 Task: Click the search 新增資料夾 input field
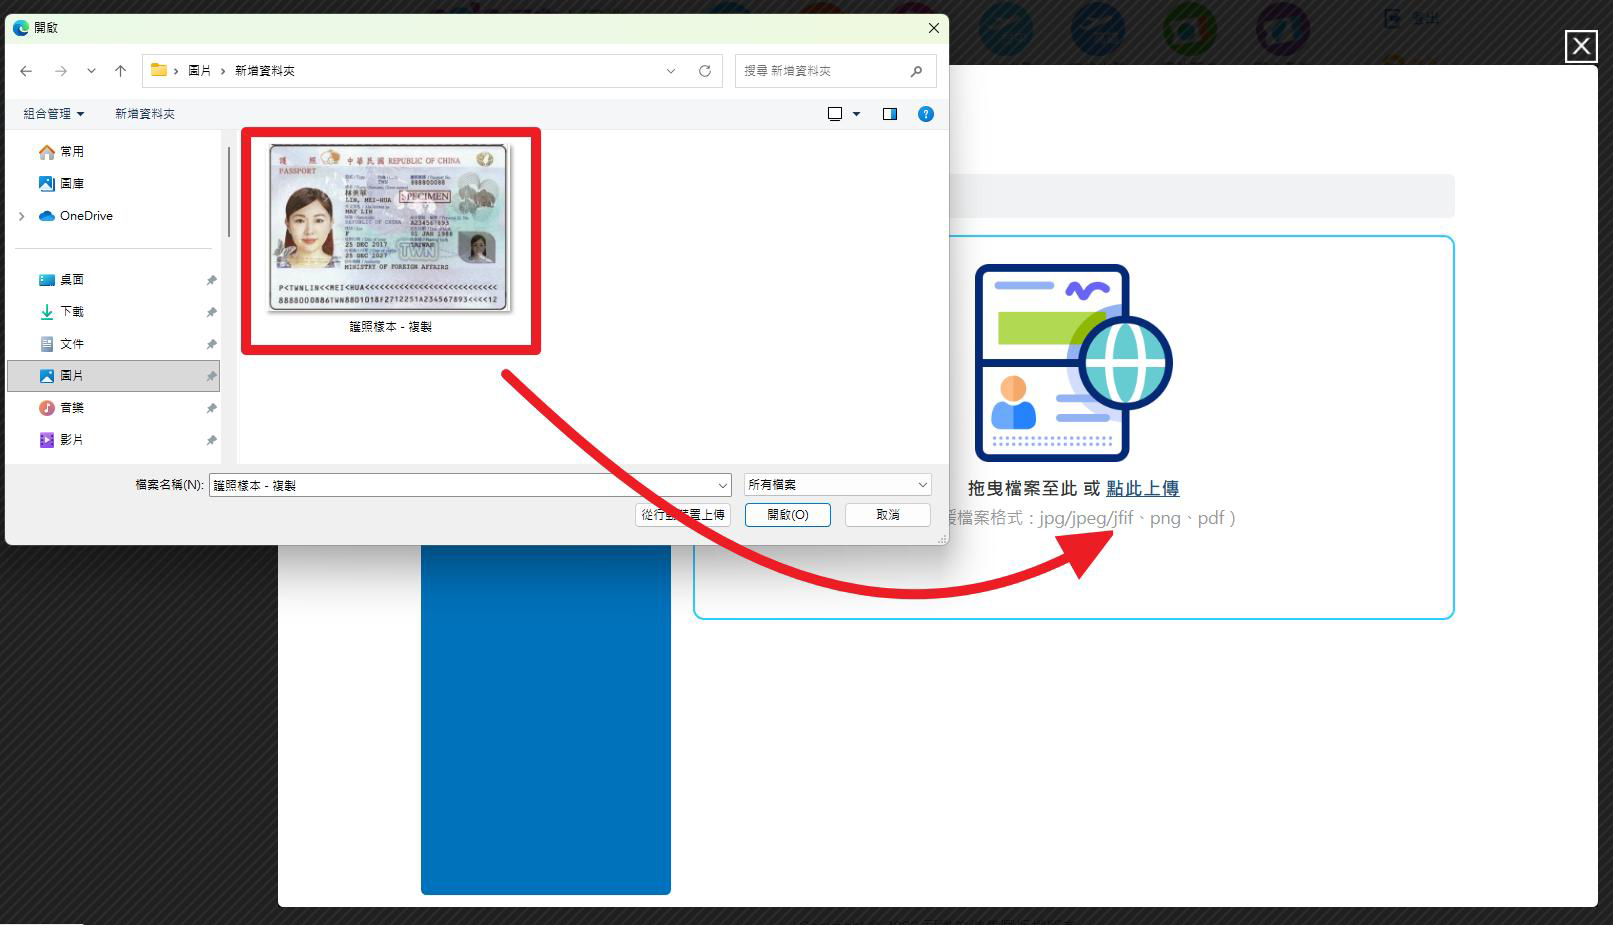820,71
